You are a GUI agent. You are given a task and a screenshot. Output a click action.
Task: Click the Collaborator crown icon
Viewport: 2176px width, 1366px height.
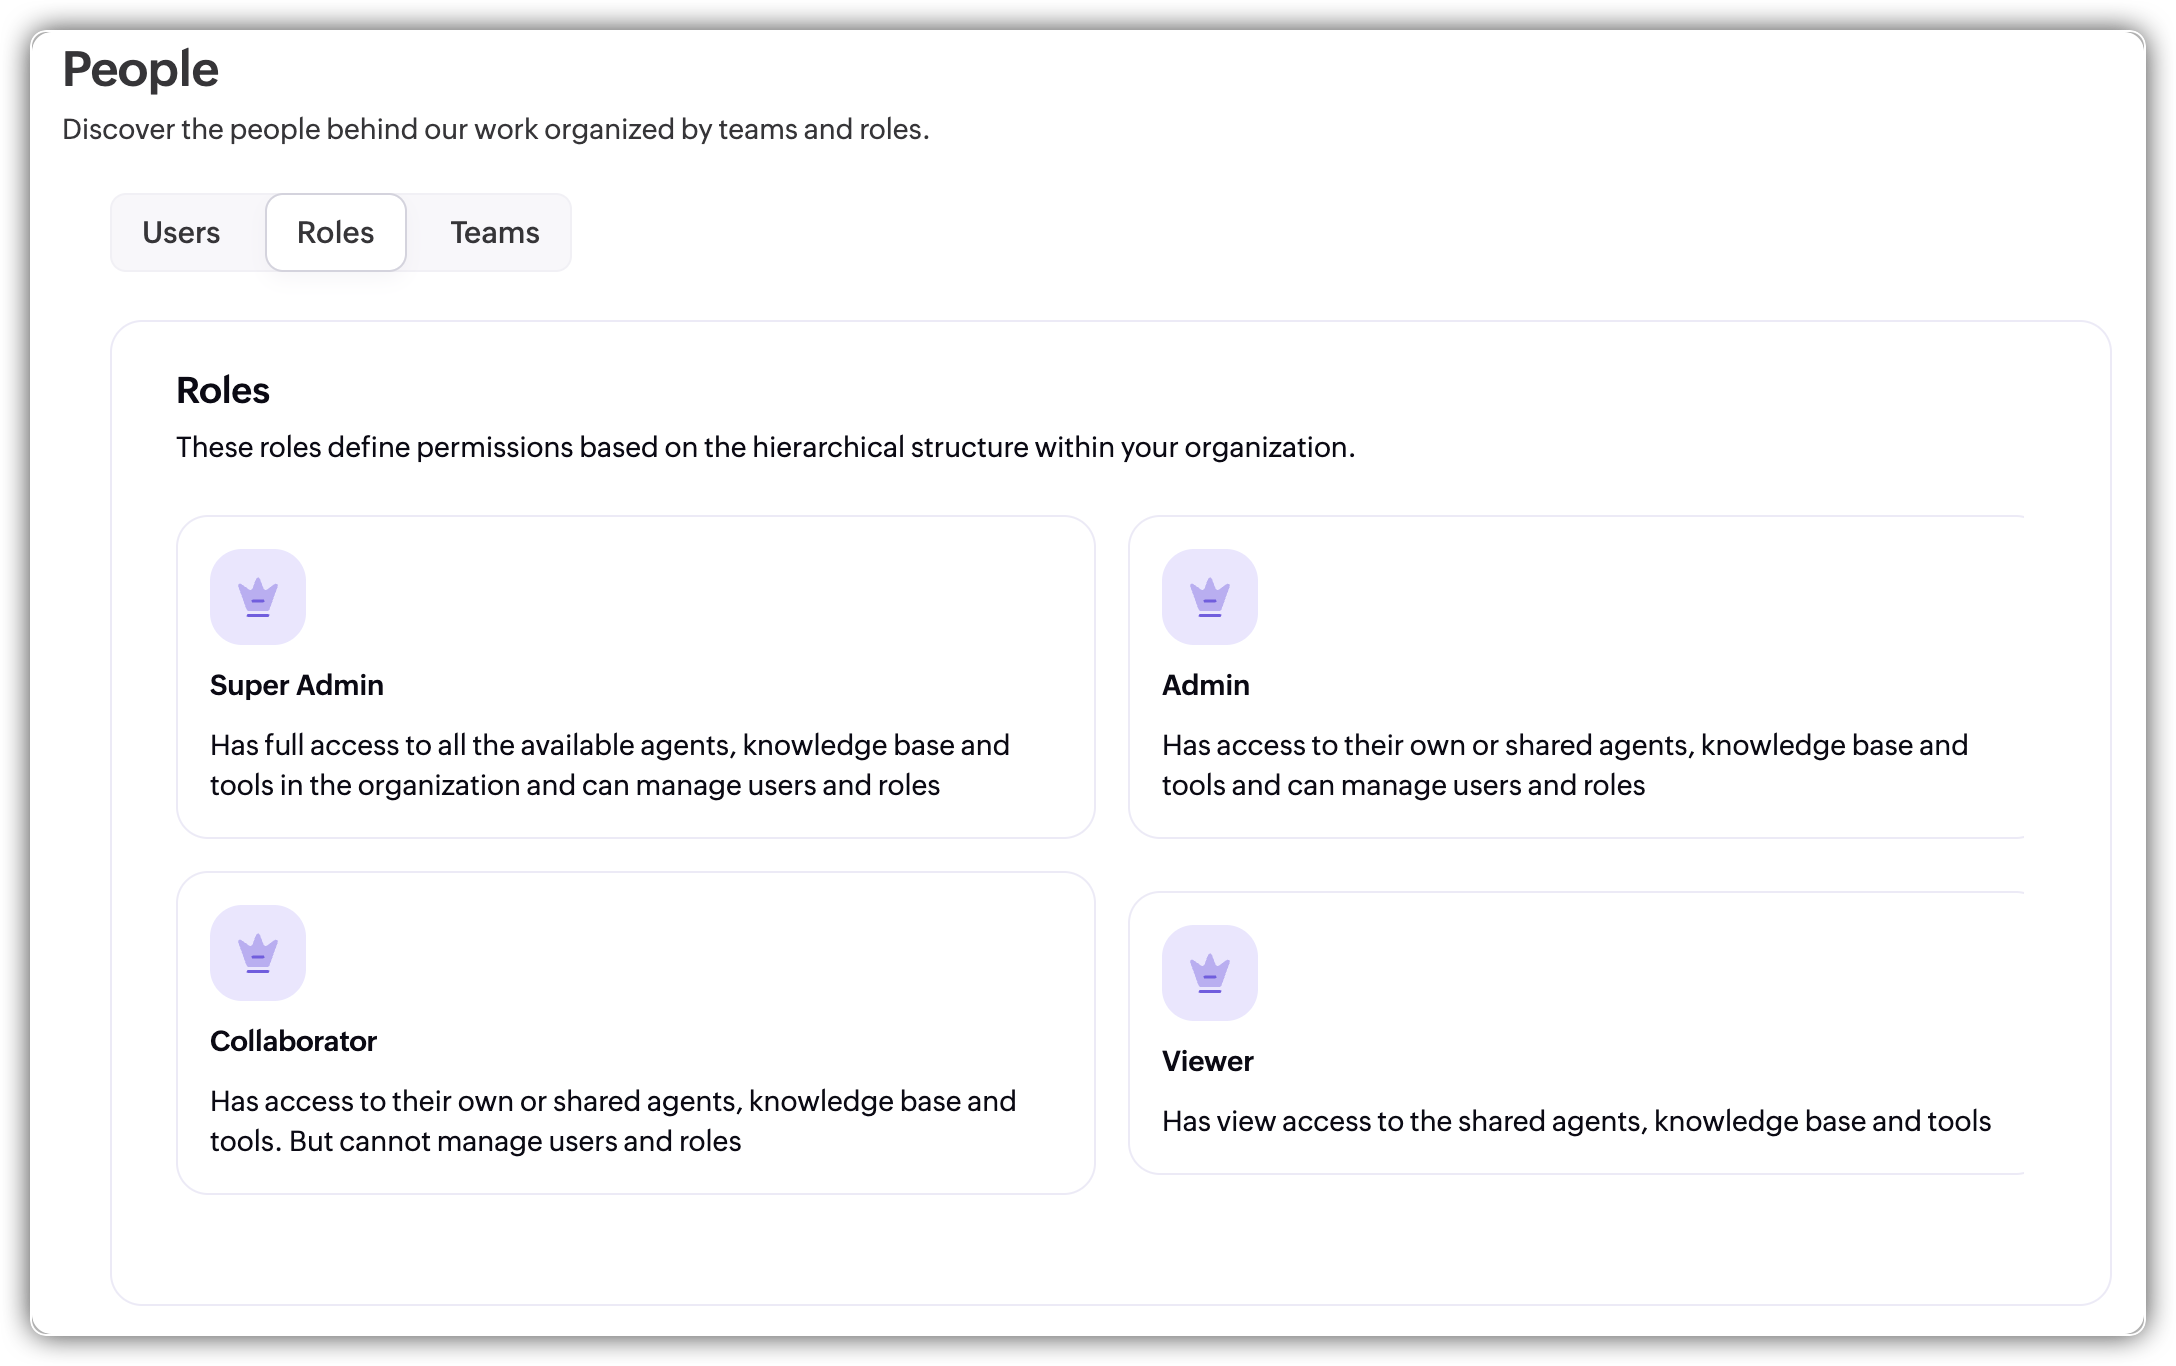pyautogui.click(x=258, y=953)
